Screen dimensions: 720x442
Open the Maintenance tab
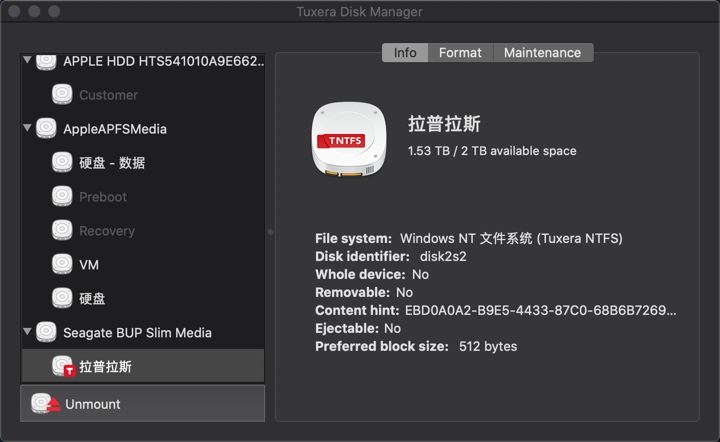coord(543,53)
